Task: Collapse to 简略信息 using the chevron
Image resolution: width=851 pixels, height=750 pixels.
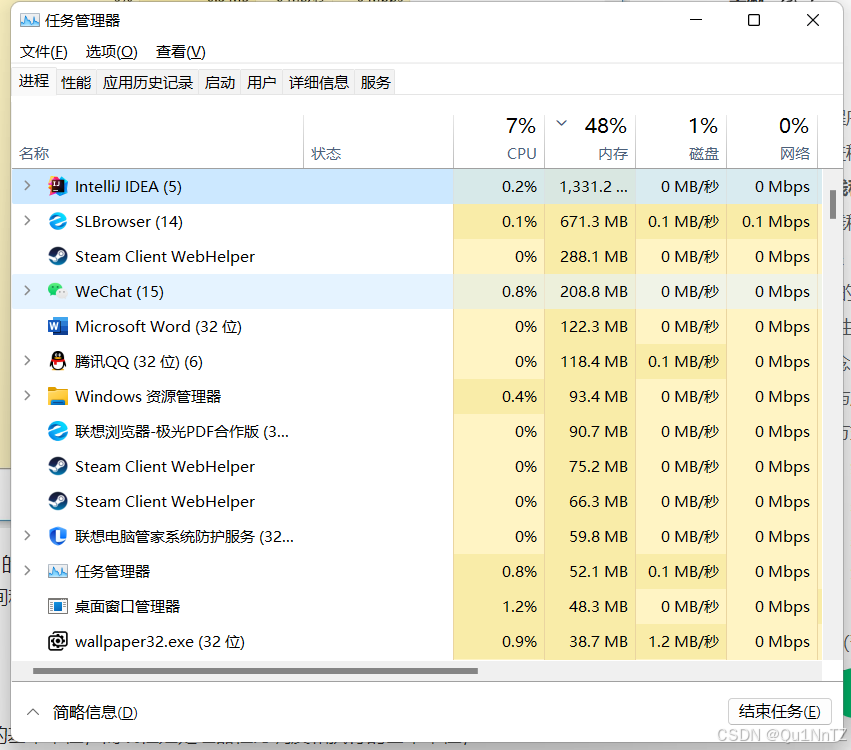Action: pyautogui.click(x=33, y=711)
